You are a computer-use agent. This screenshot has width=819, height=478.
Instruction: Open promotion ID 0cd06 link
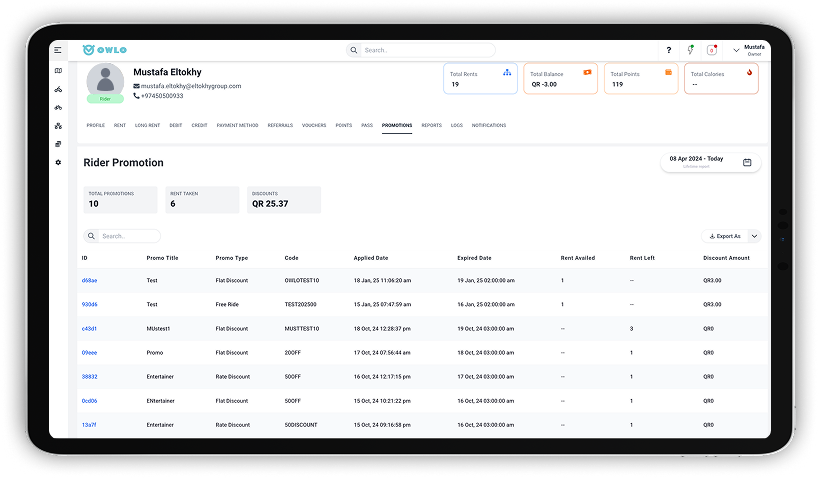point(89,401)
